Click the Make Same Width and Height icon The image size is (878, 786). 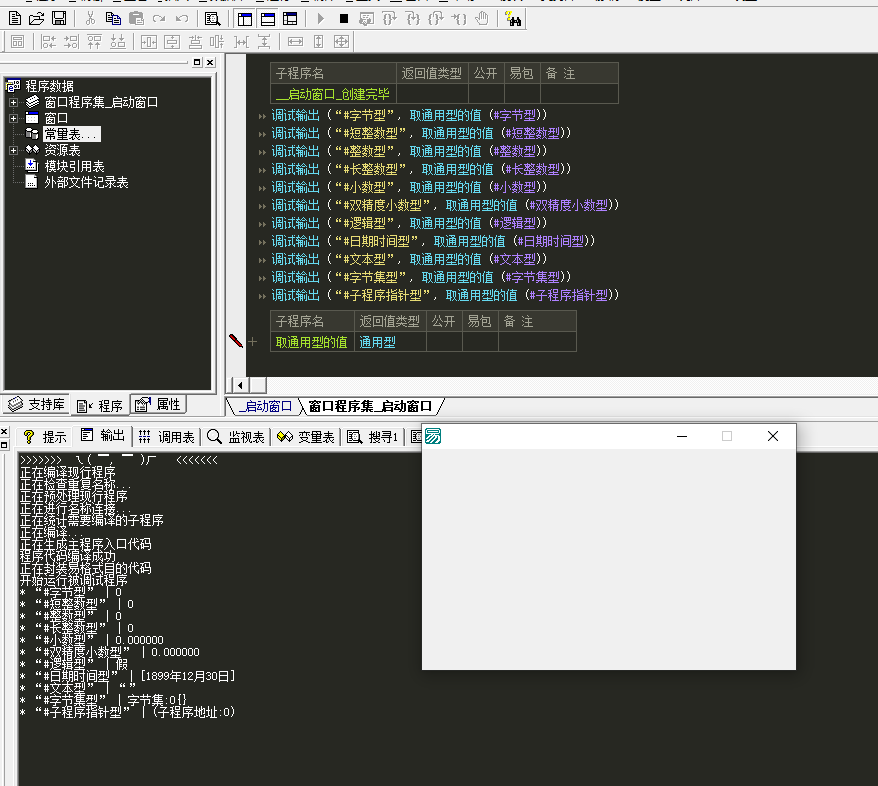click(341, 41)
